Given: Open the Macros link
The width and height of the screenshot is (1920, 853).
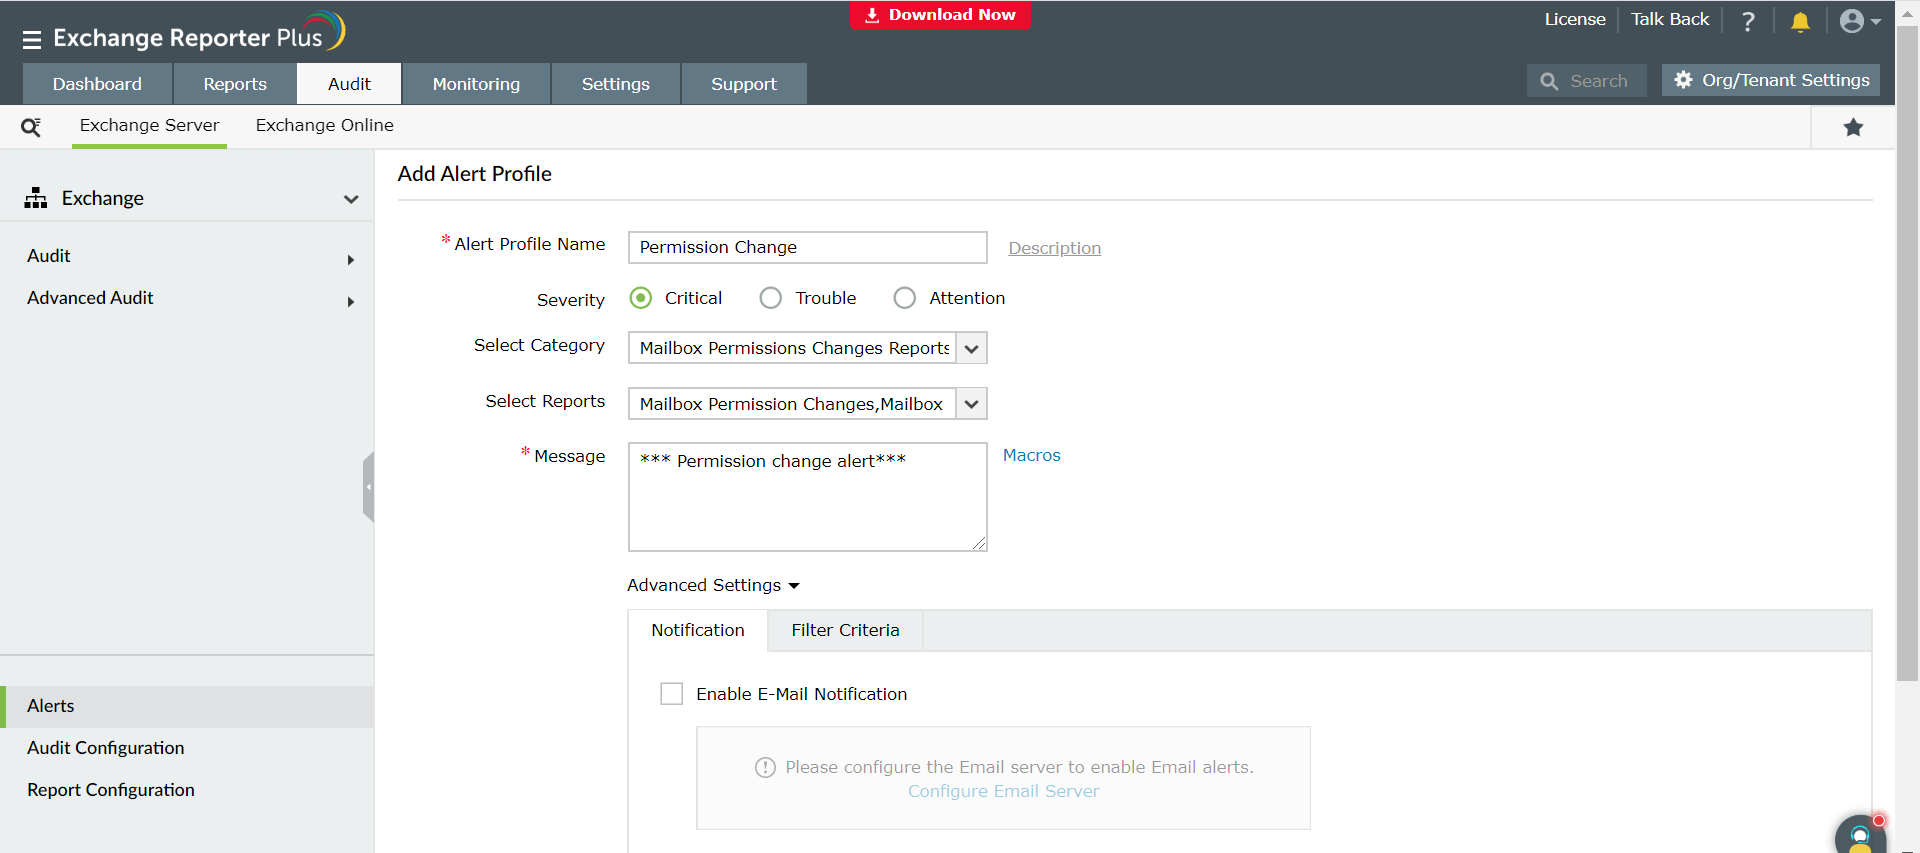Looking at the screenshot, I should (1031, 455).
